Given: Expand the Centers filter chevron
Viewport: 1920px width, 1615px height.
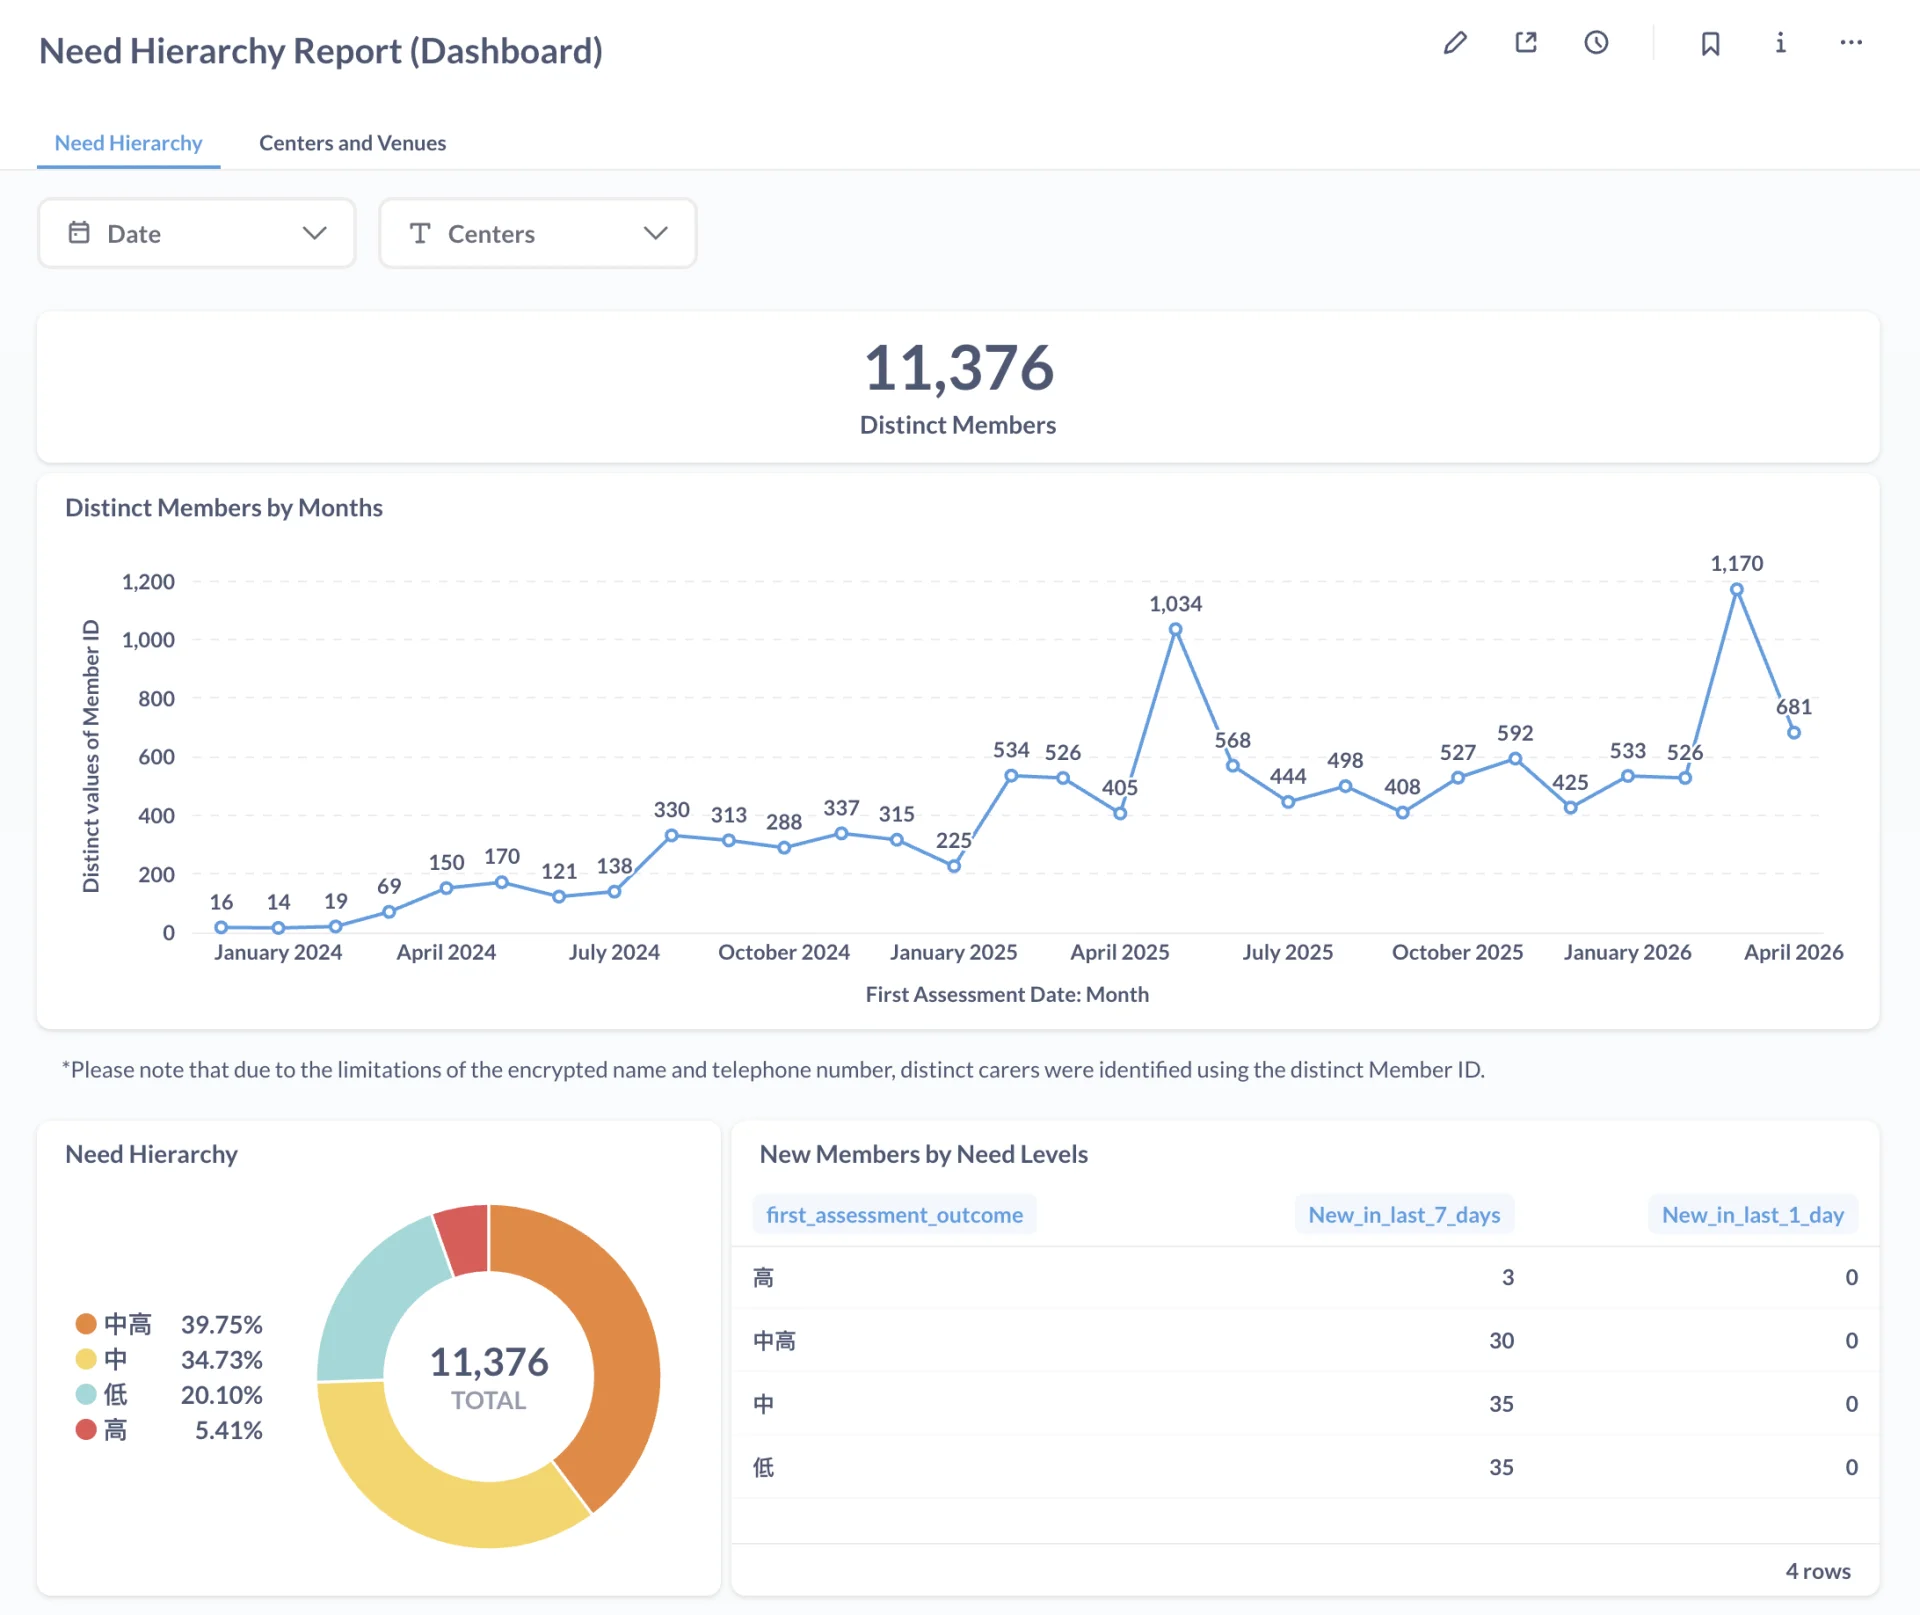Looking at the screenshot, I should click(x=656, y=233).
